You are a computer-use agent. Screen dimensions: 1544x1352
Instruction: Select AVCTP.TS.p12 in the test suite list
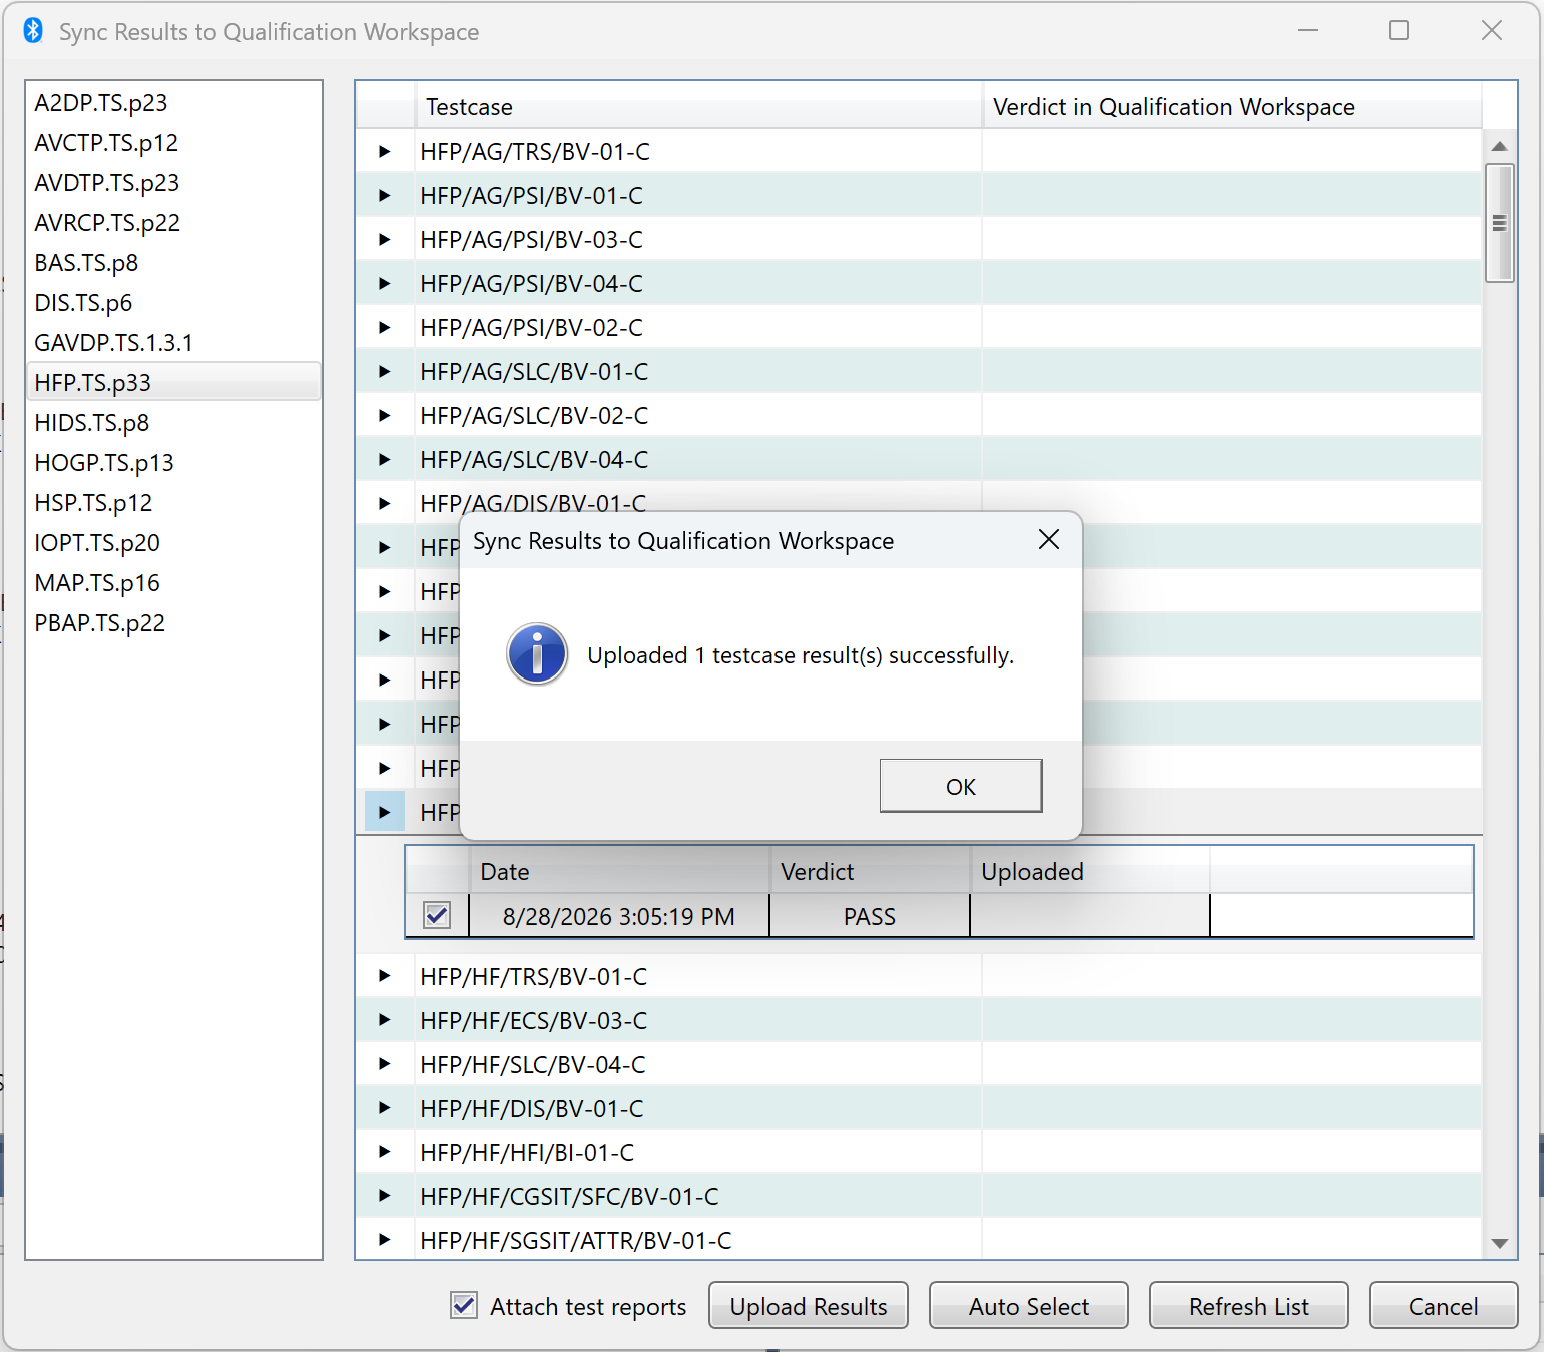point(174,143)
